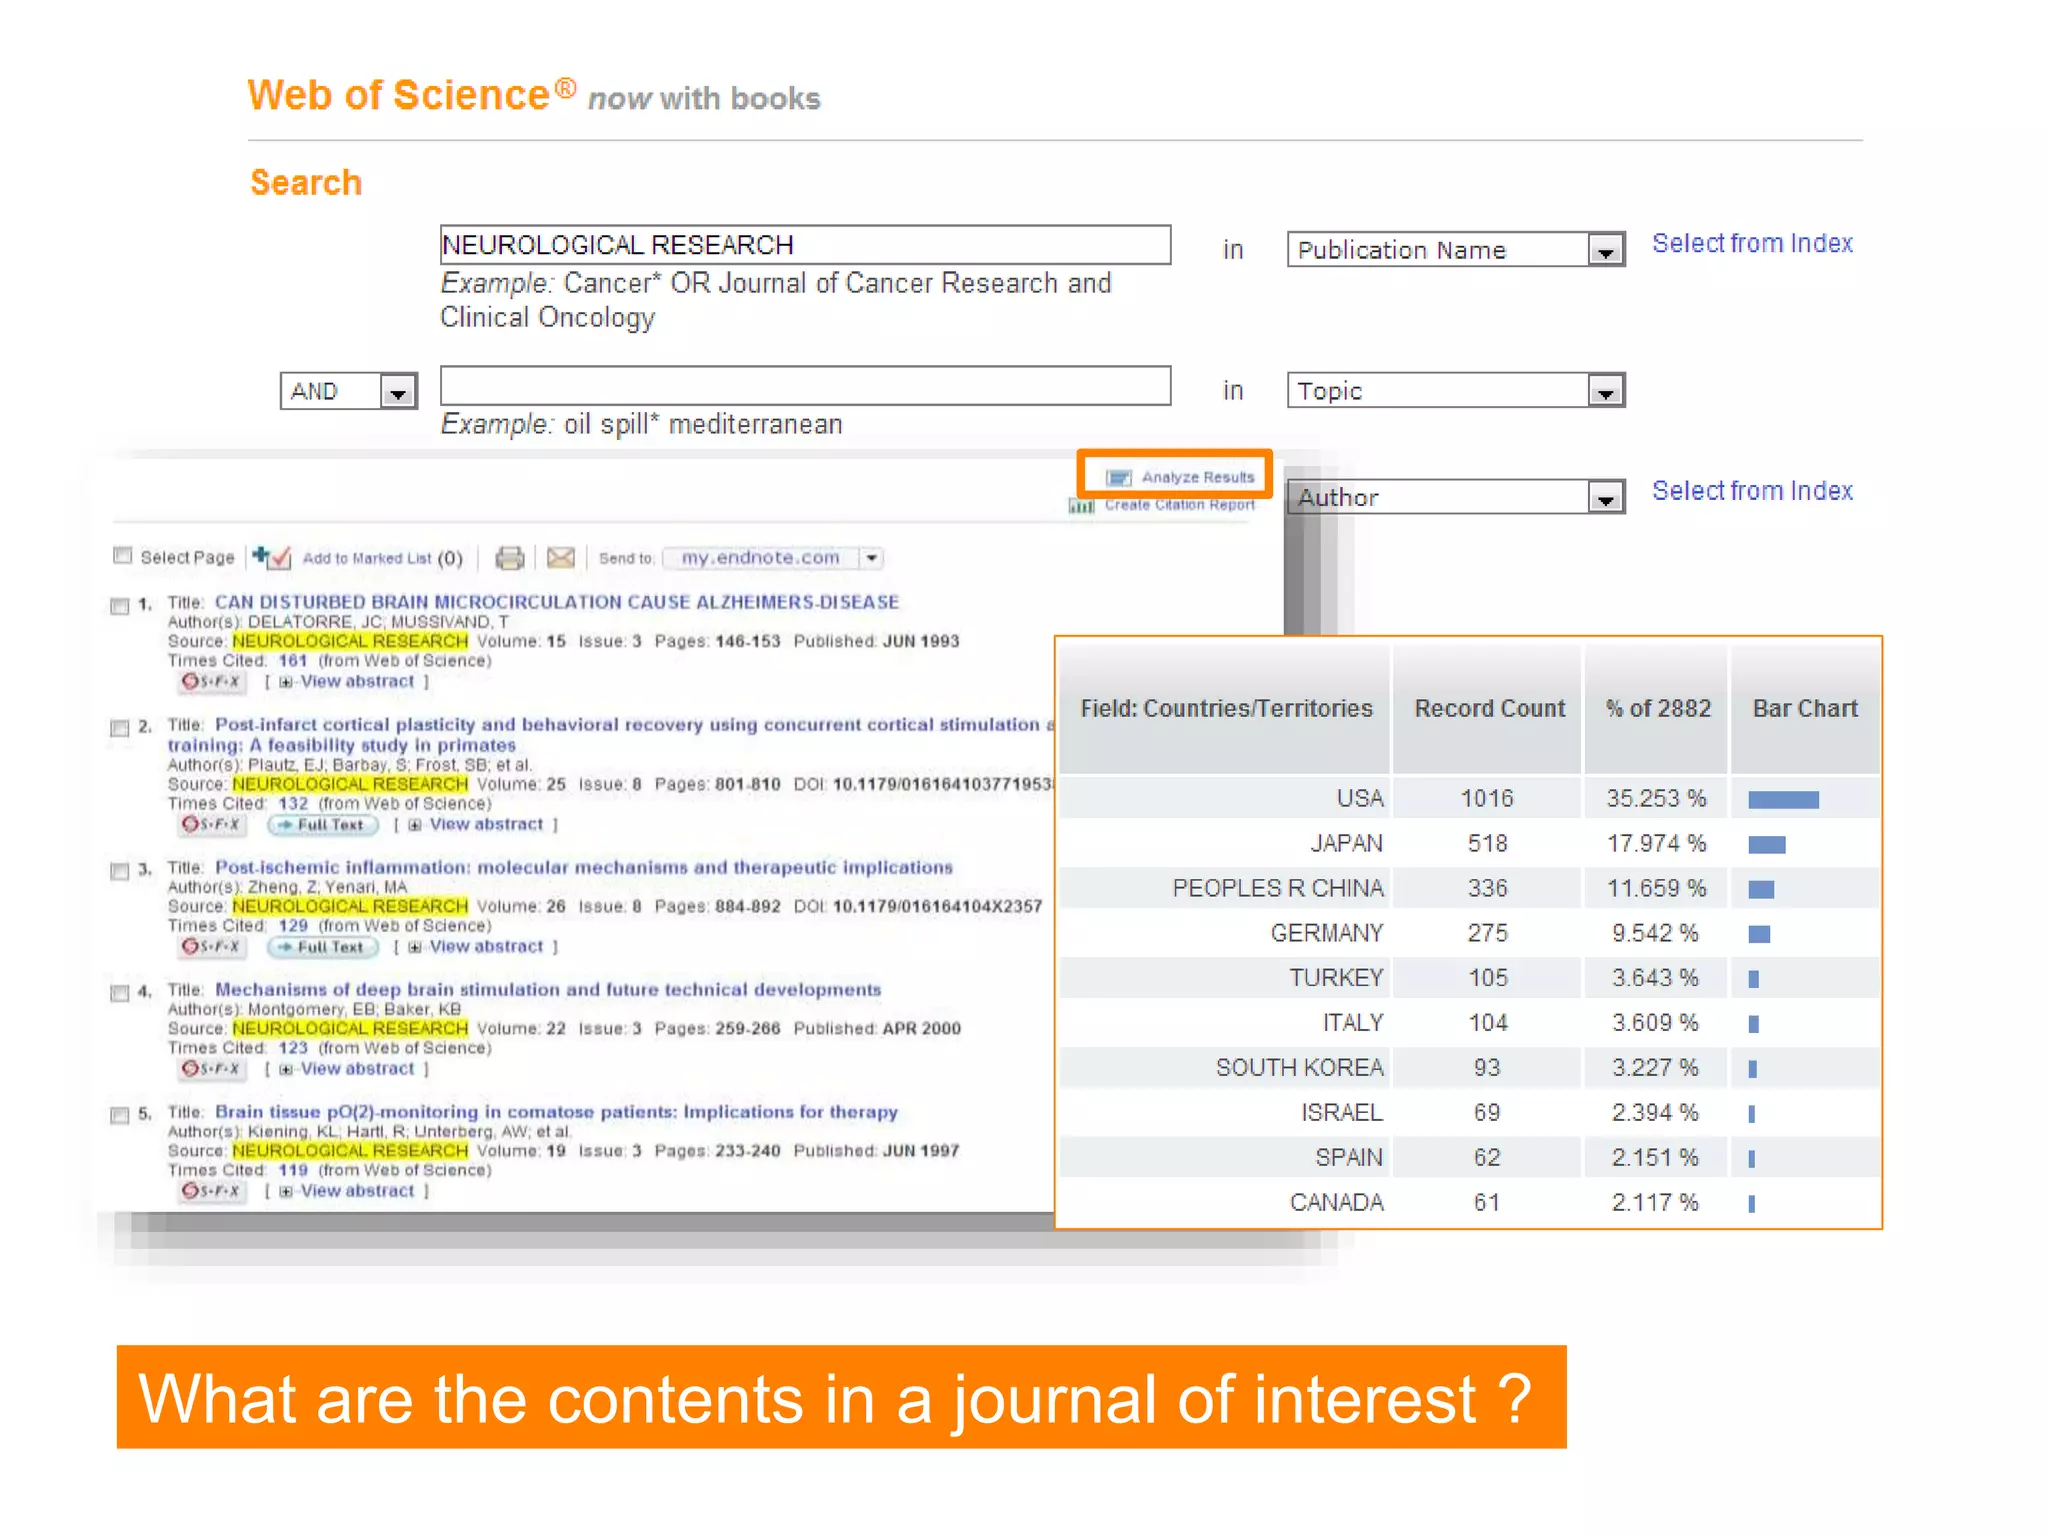The image size is (2048, 1536).
Task: Click the Create Citation Report link
Action: click(1179, 505)
